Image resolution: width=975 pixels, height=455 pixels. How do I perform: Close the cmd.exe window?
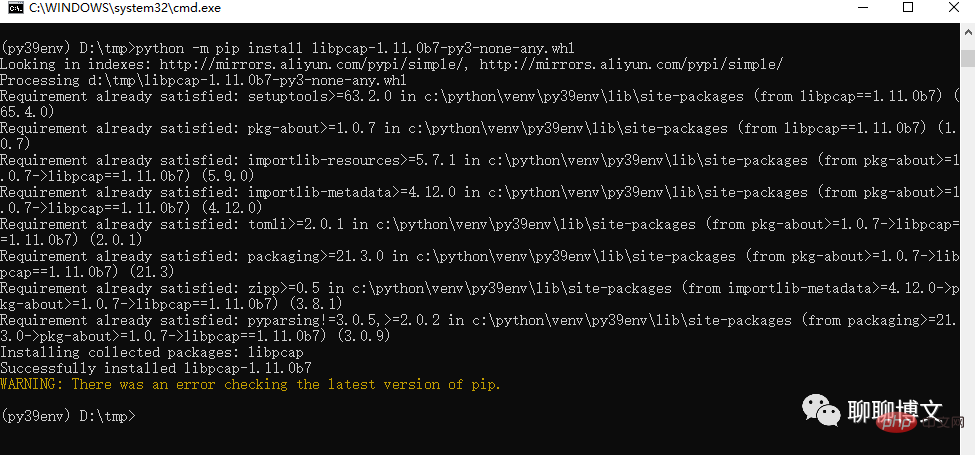(x=953, y=9)
